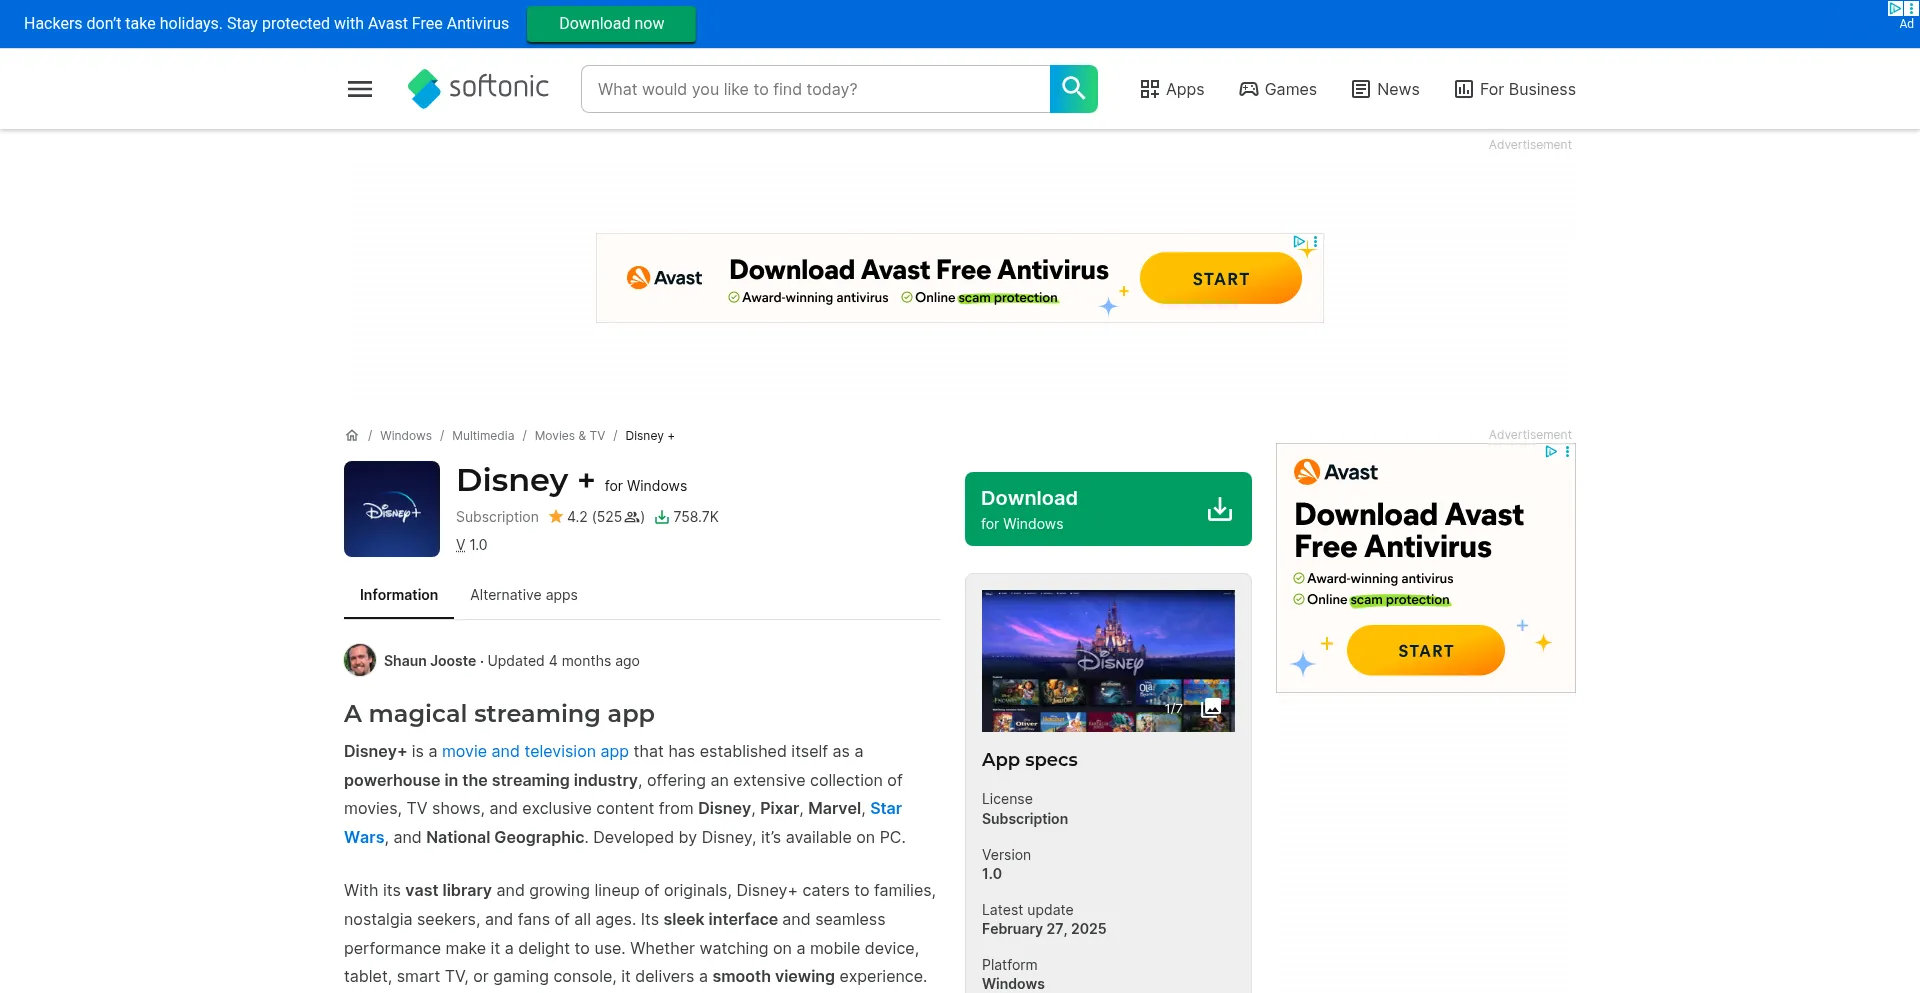Click the star rating icon
This screenshot has height=993, width=1920.
(x=556, y=517)
